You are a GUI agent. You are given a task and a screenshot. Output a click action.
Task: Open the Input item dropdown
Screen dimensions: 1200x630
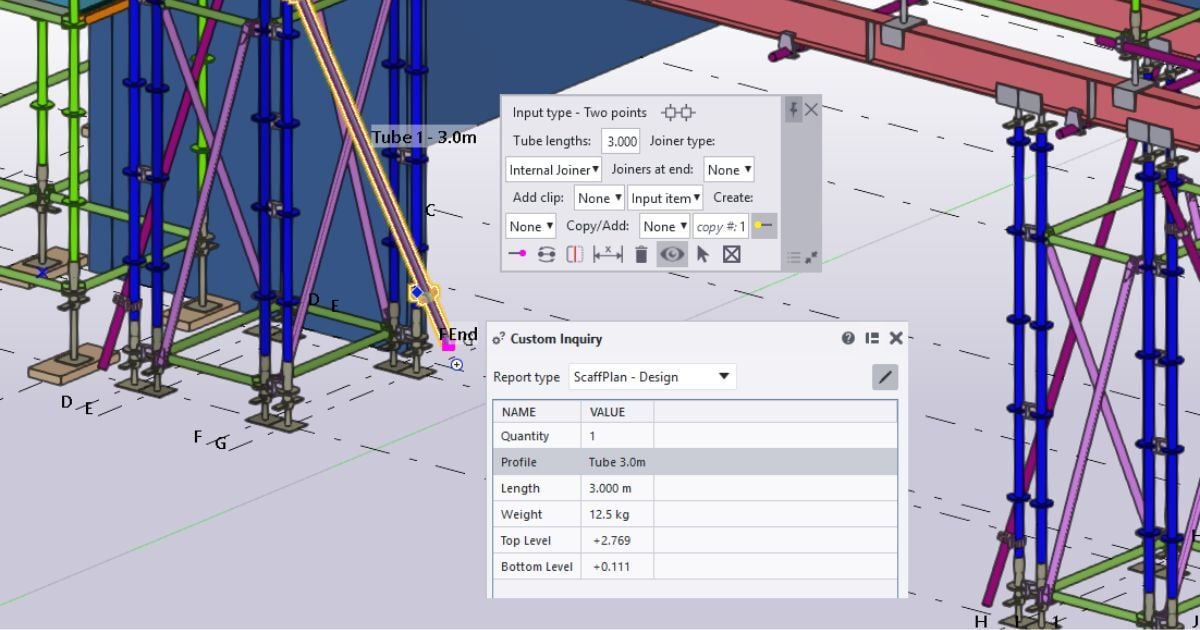point(665,198)
